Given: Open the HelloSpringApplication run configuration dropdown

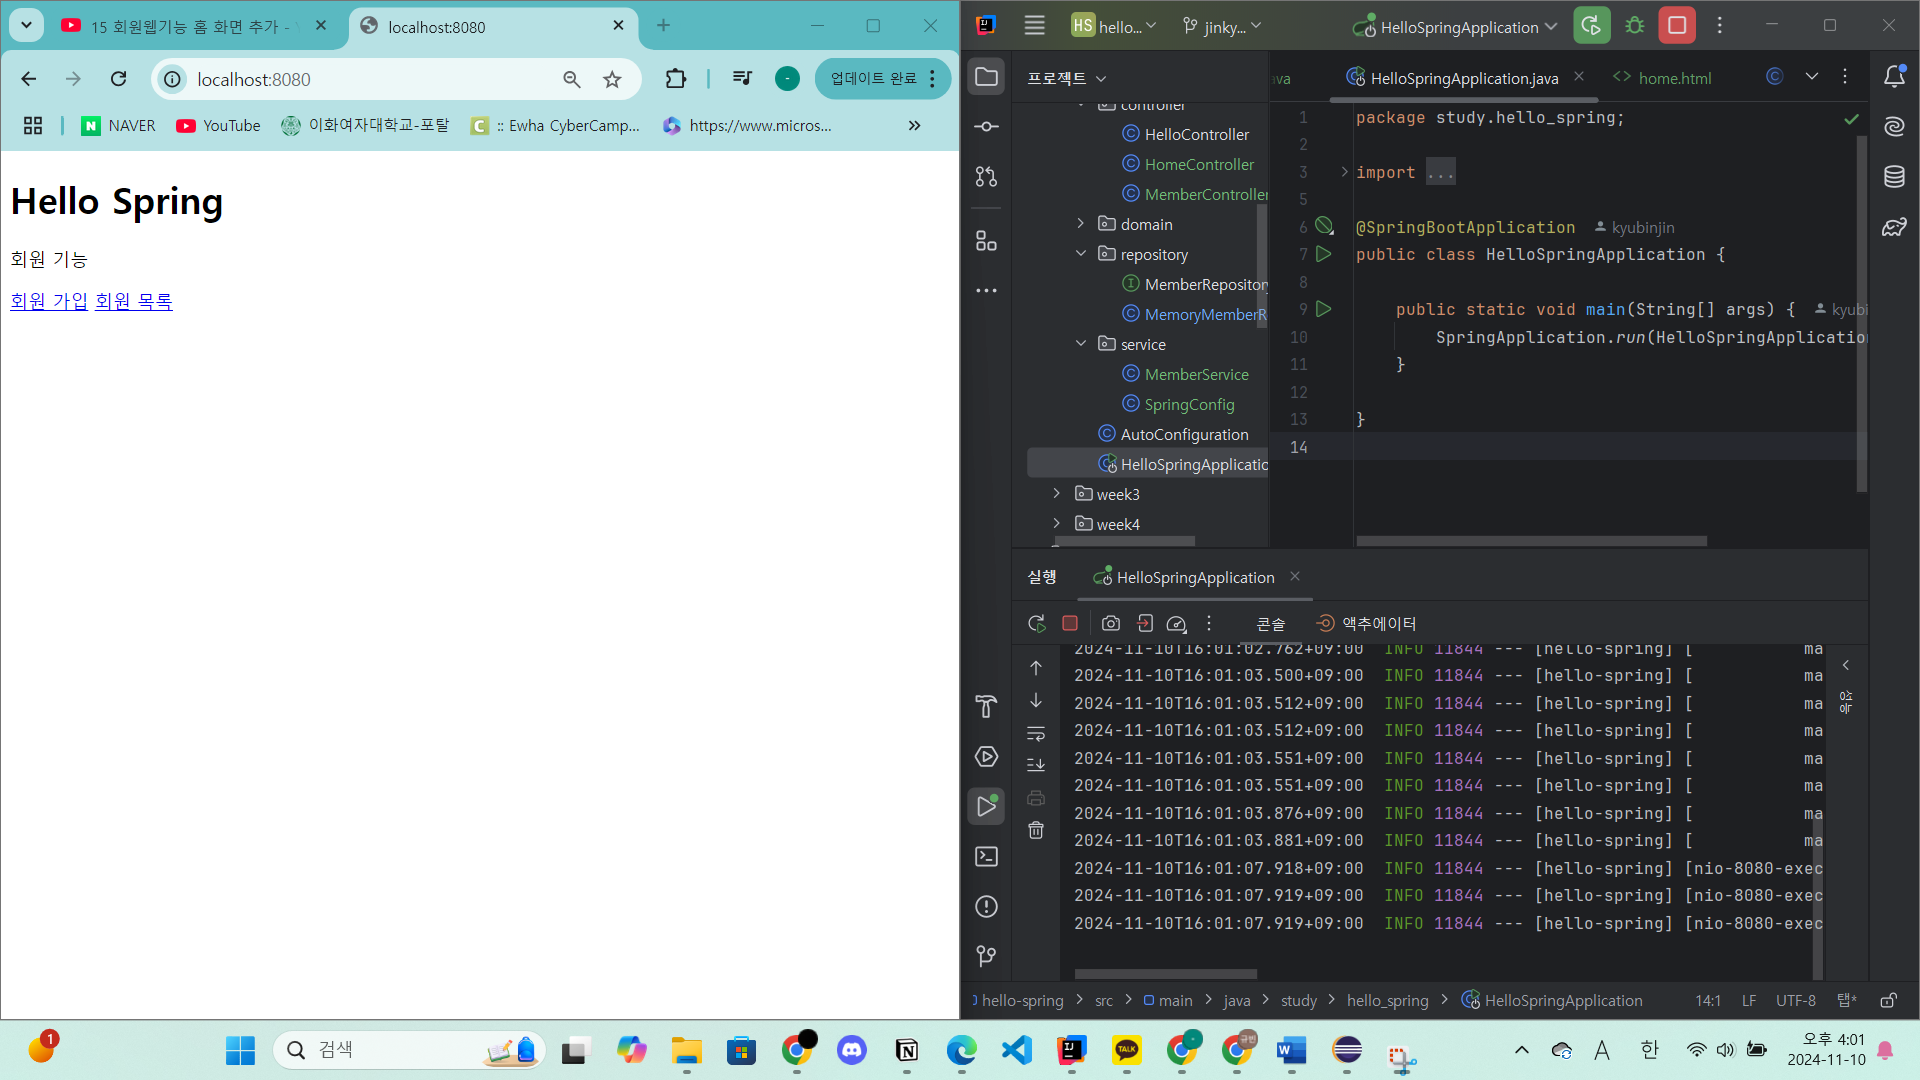Looking at the screenshot, I should point(1455,27).
